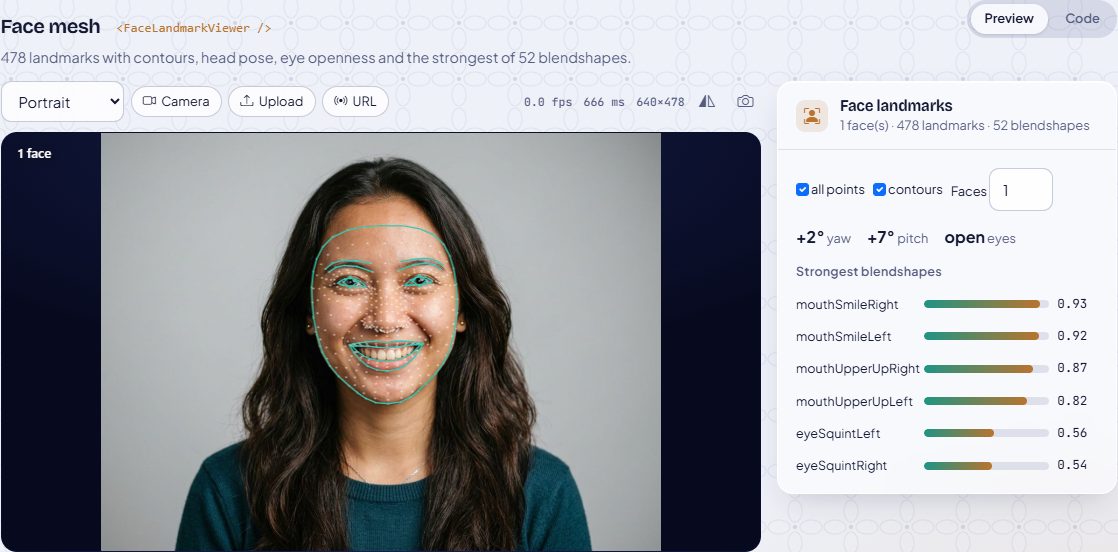Click the 'Strongest blendshapes' label
Viewport: 1118px width, 552px height.
(x=868, y=272)
